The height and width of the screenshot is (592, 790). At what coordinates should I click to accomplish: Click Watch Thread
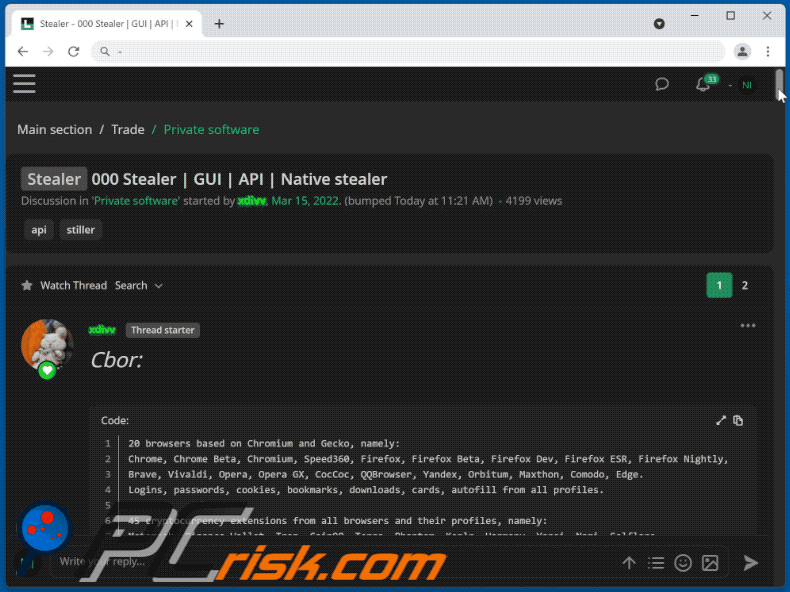pyautogui.click(x=74, y=286)
